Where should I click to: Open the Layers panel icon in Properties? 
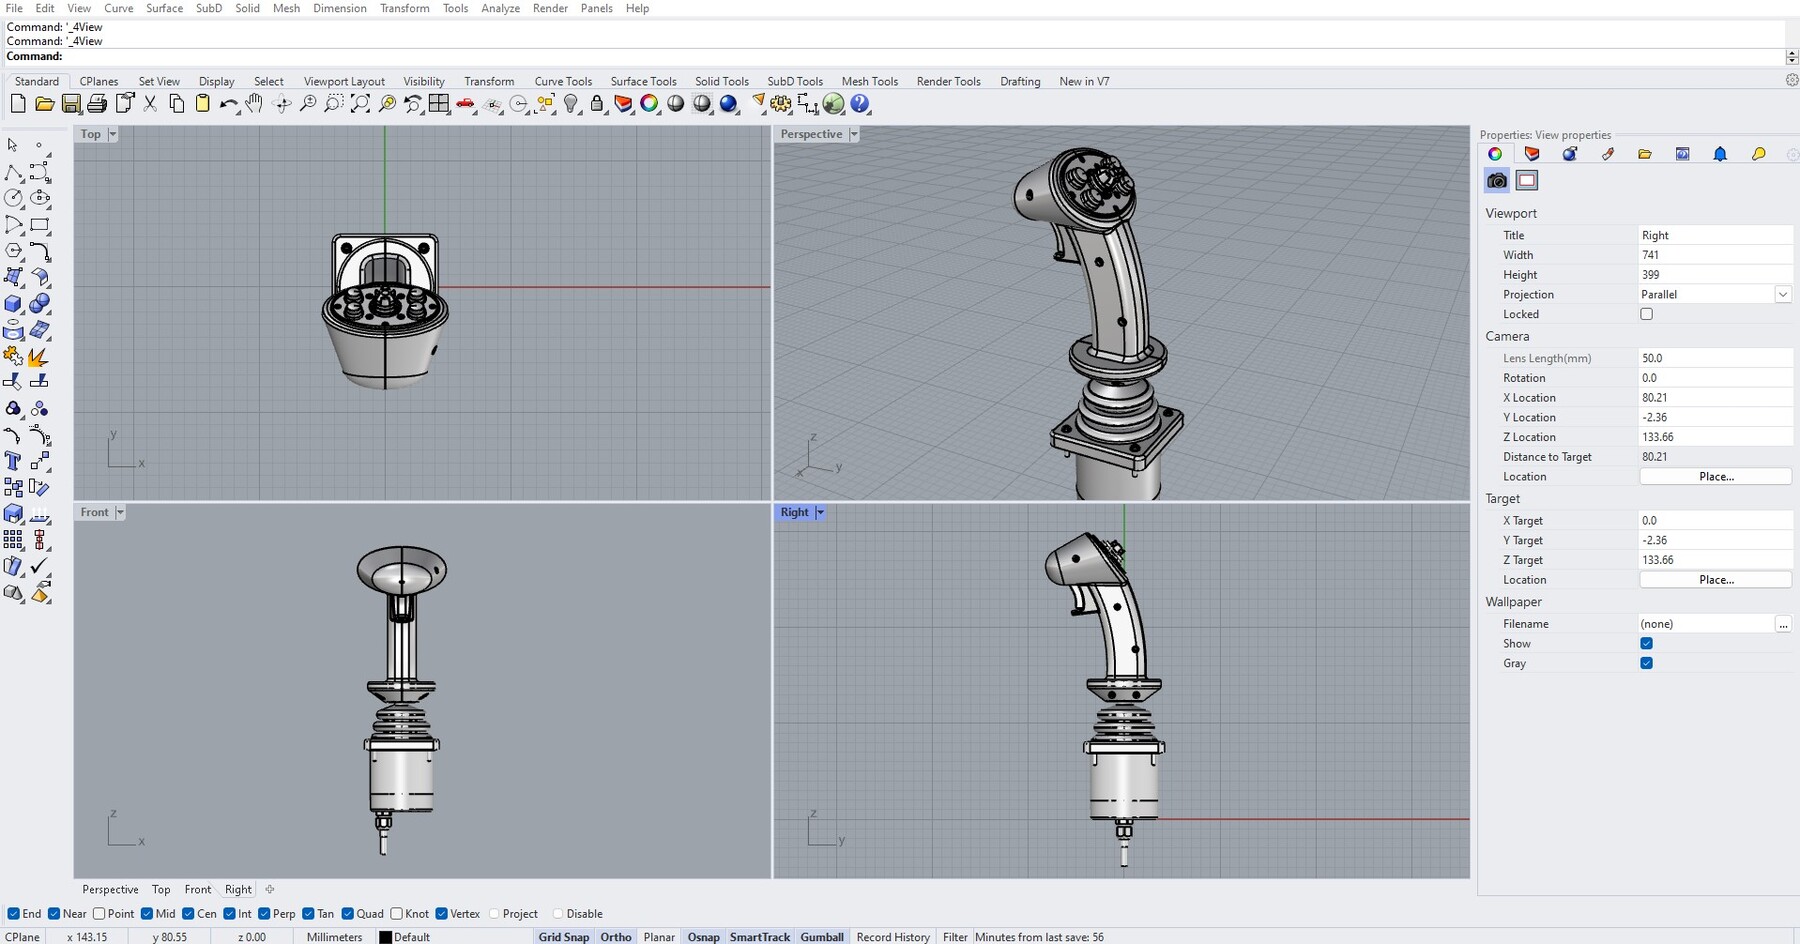coord(1532,153)
